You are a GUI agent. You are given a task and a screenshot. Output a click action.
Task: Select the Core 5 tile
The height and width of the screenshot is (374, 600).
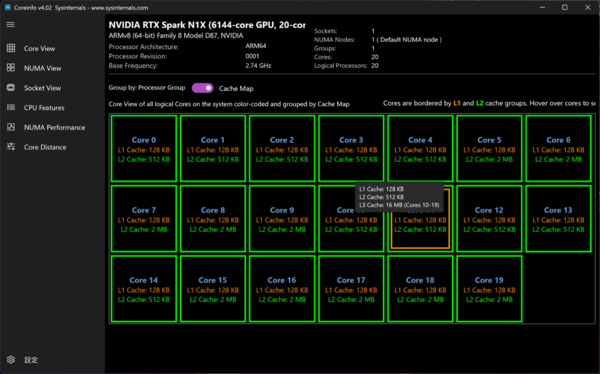coord(489,149)
